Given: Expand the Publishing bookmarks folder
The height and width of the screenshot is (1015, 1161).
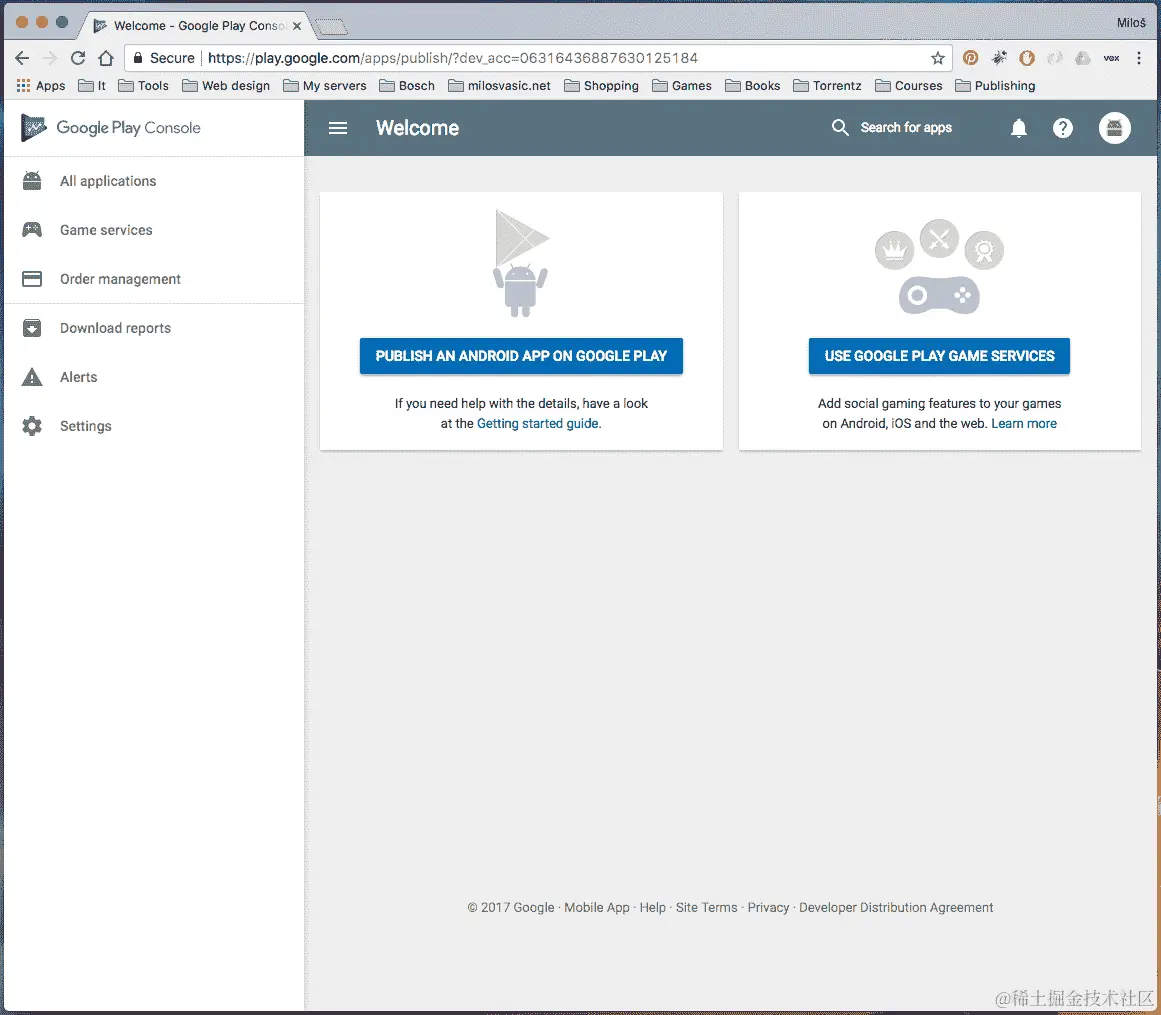Looking at the screenshot, I should click(995, 86).
